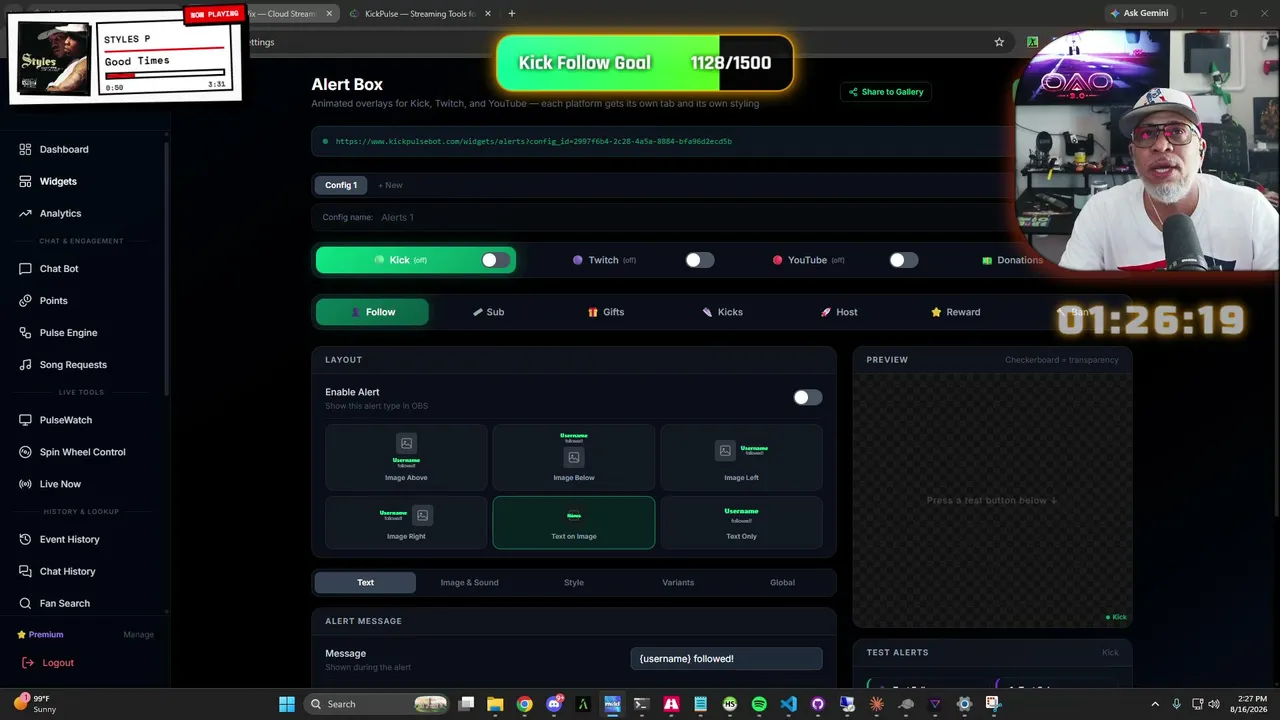Switch to the Gifts alert tab
This screenshot has height=720, width=1280.
click(606, 312)
